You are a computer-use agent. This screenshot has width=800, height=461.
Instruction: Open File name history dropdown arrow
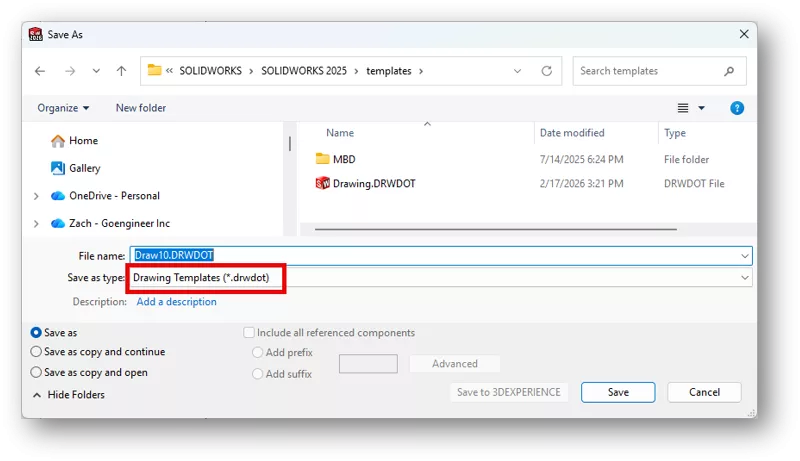(x=745, y=255)
